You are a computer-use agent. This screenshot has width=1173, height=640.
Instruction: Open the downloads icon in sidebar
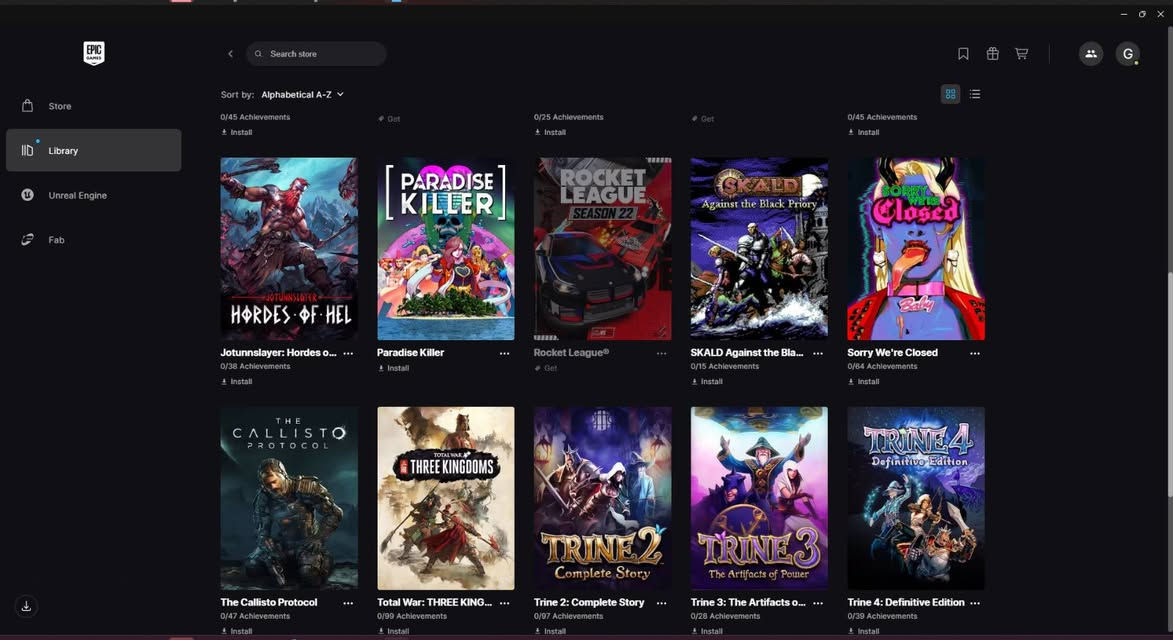[x=26, y=606]
